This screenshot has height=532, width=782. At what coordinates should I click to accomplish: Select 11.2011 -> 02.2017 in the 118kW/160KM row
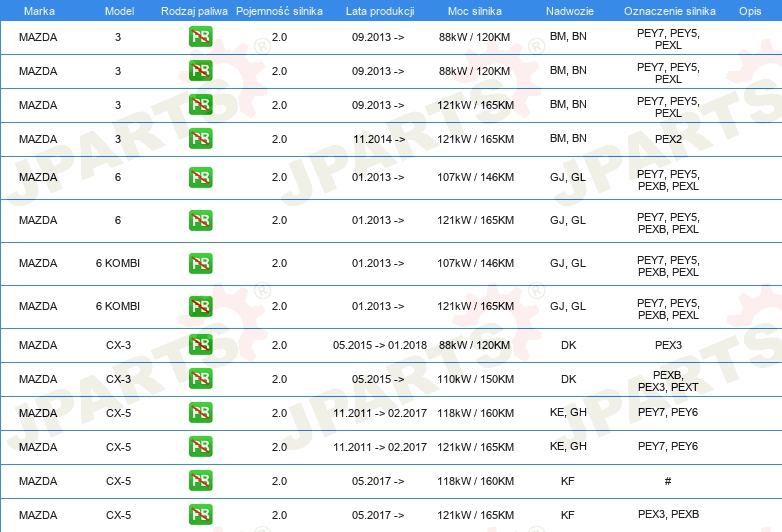click(380, 413)
